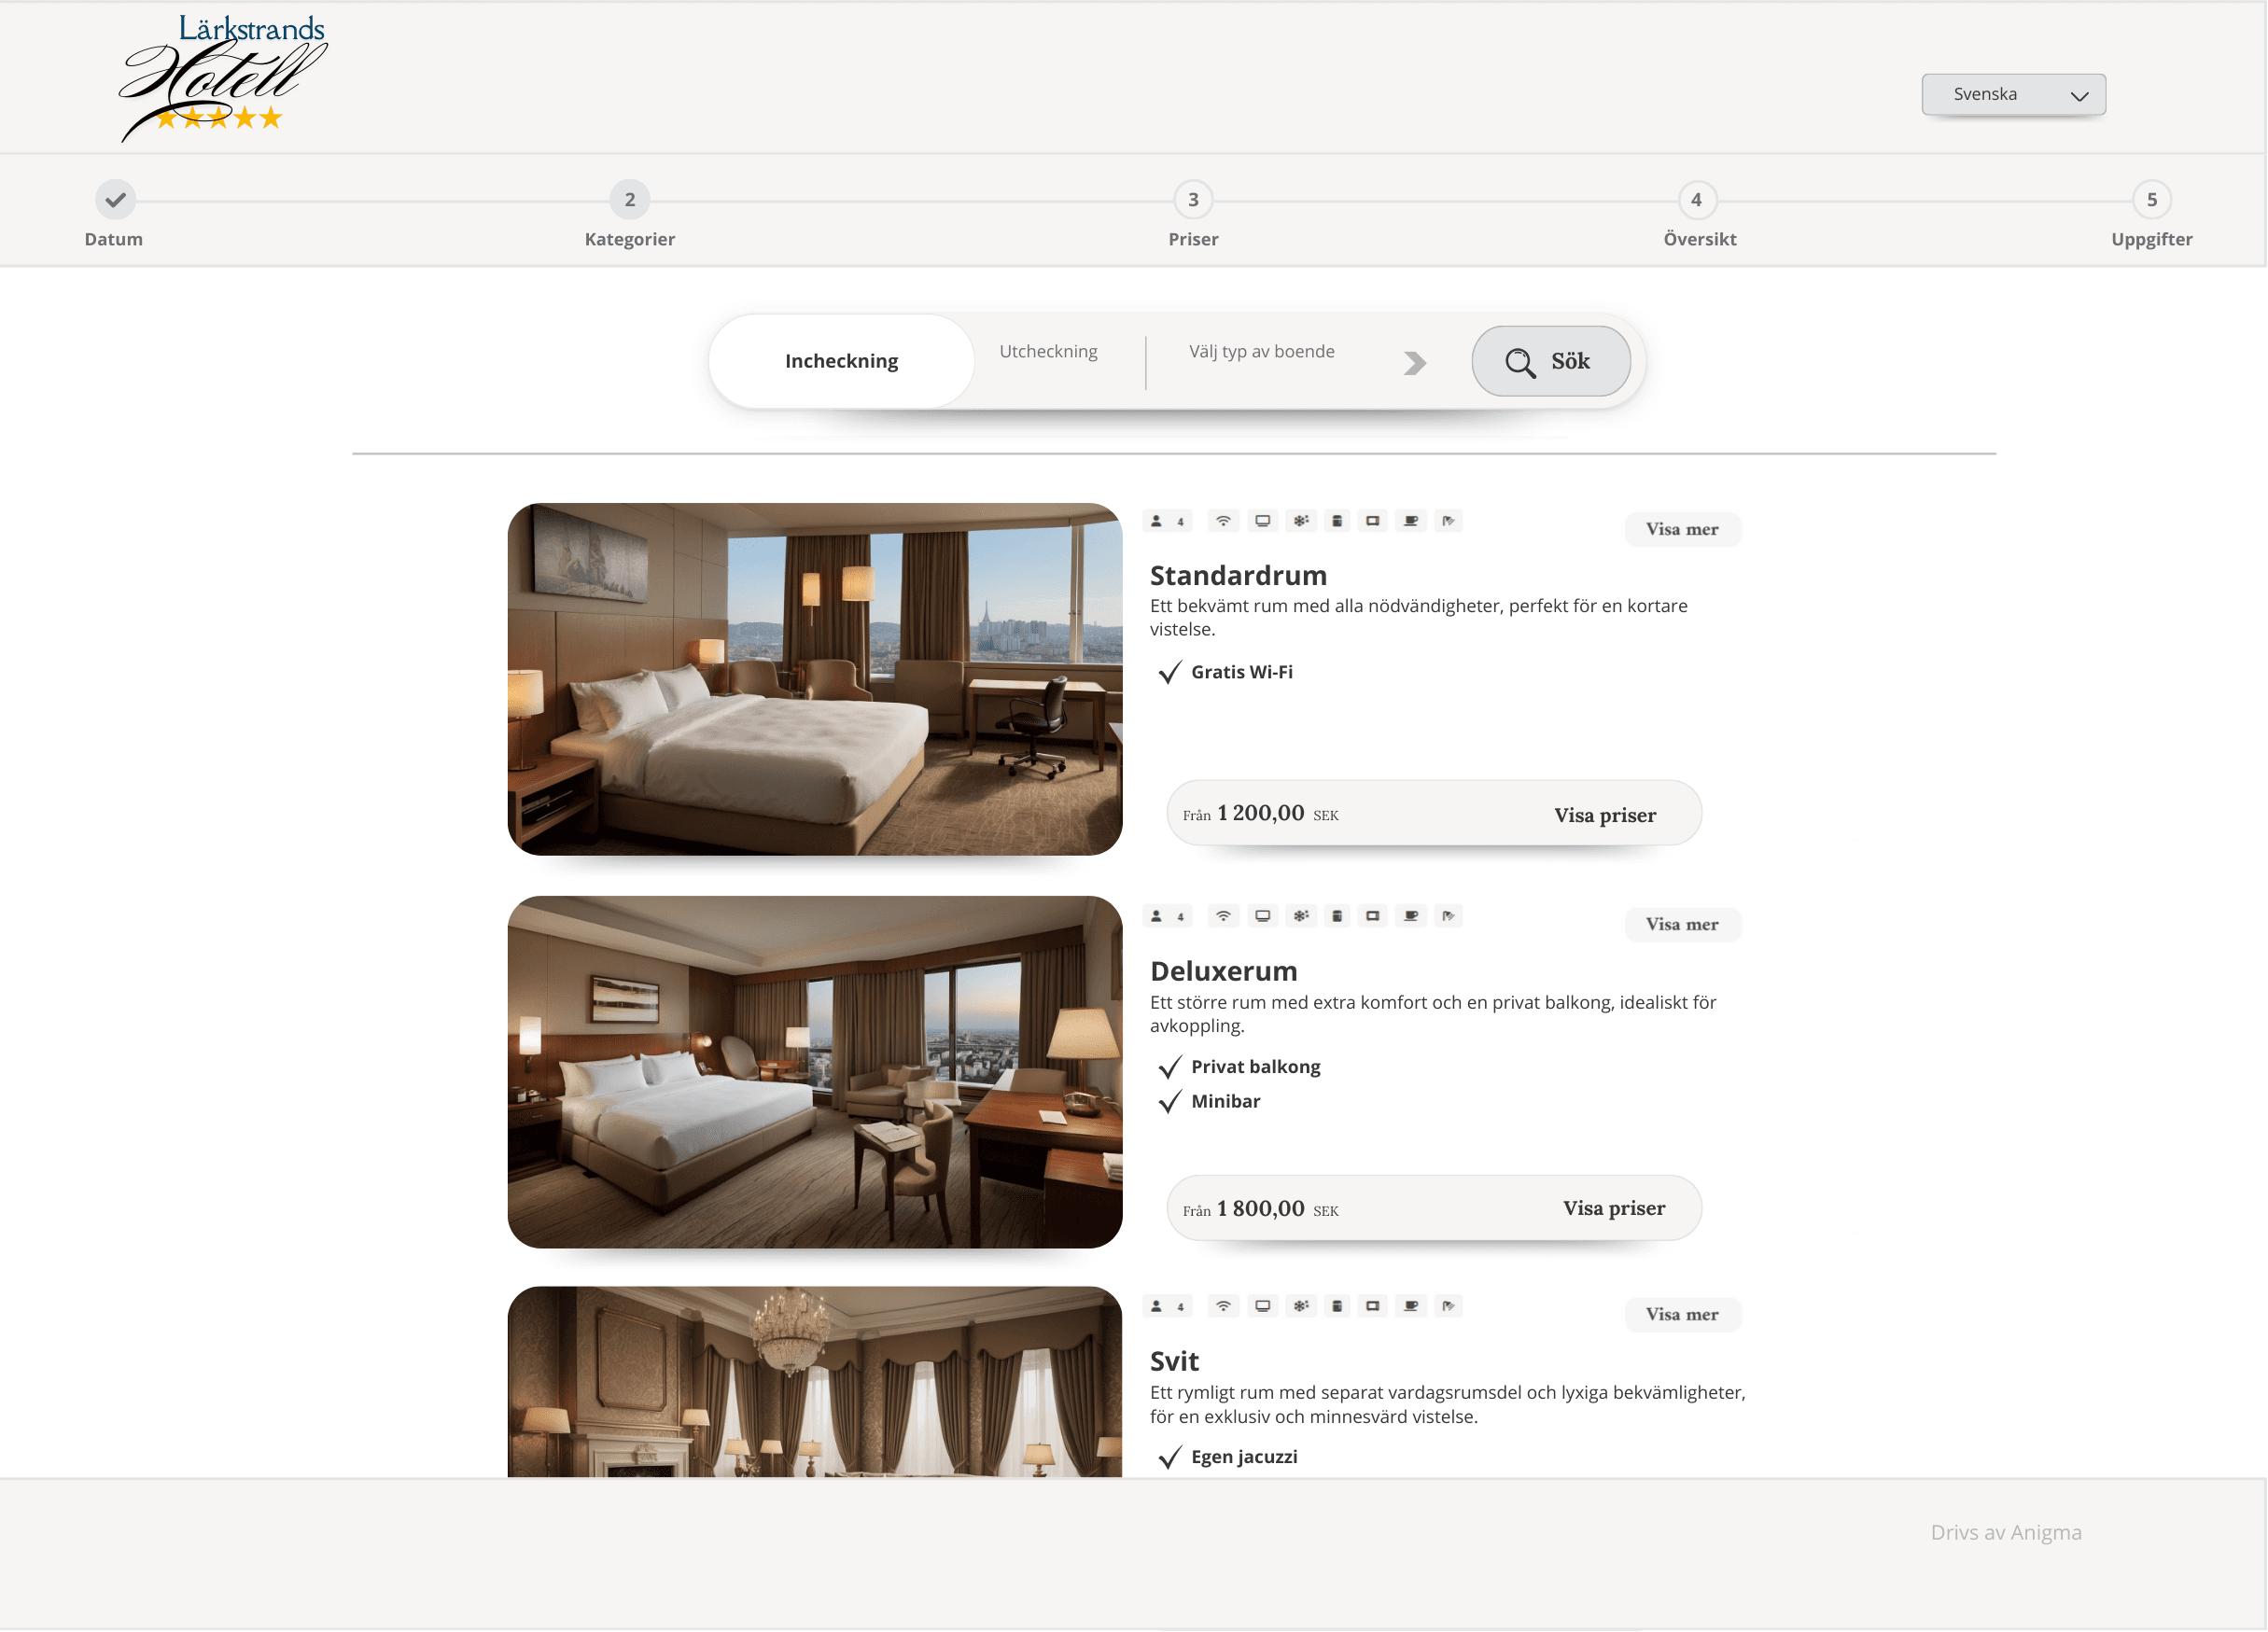Viewport: 2268px width, 1632px height.
Task: Click the guest capacity icon for Deluxerum
Action: (1167, 916)
